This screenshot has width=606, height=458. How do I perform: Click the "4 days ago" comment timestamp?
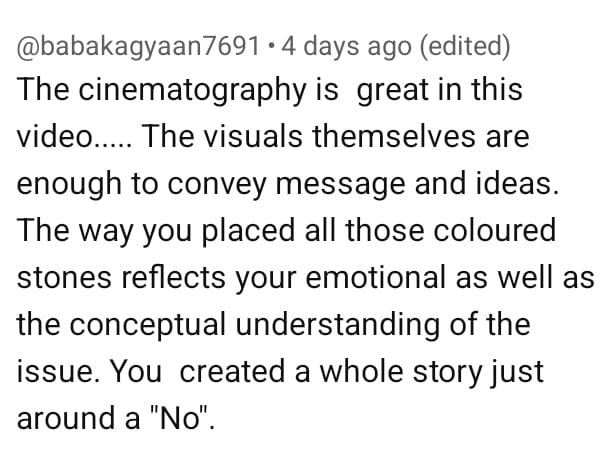347,47
